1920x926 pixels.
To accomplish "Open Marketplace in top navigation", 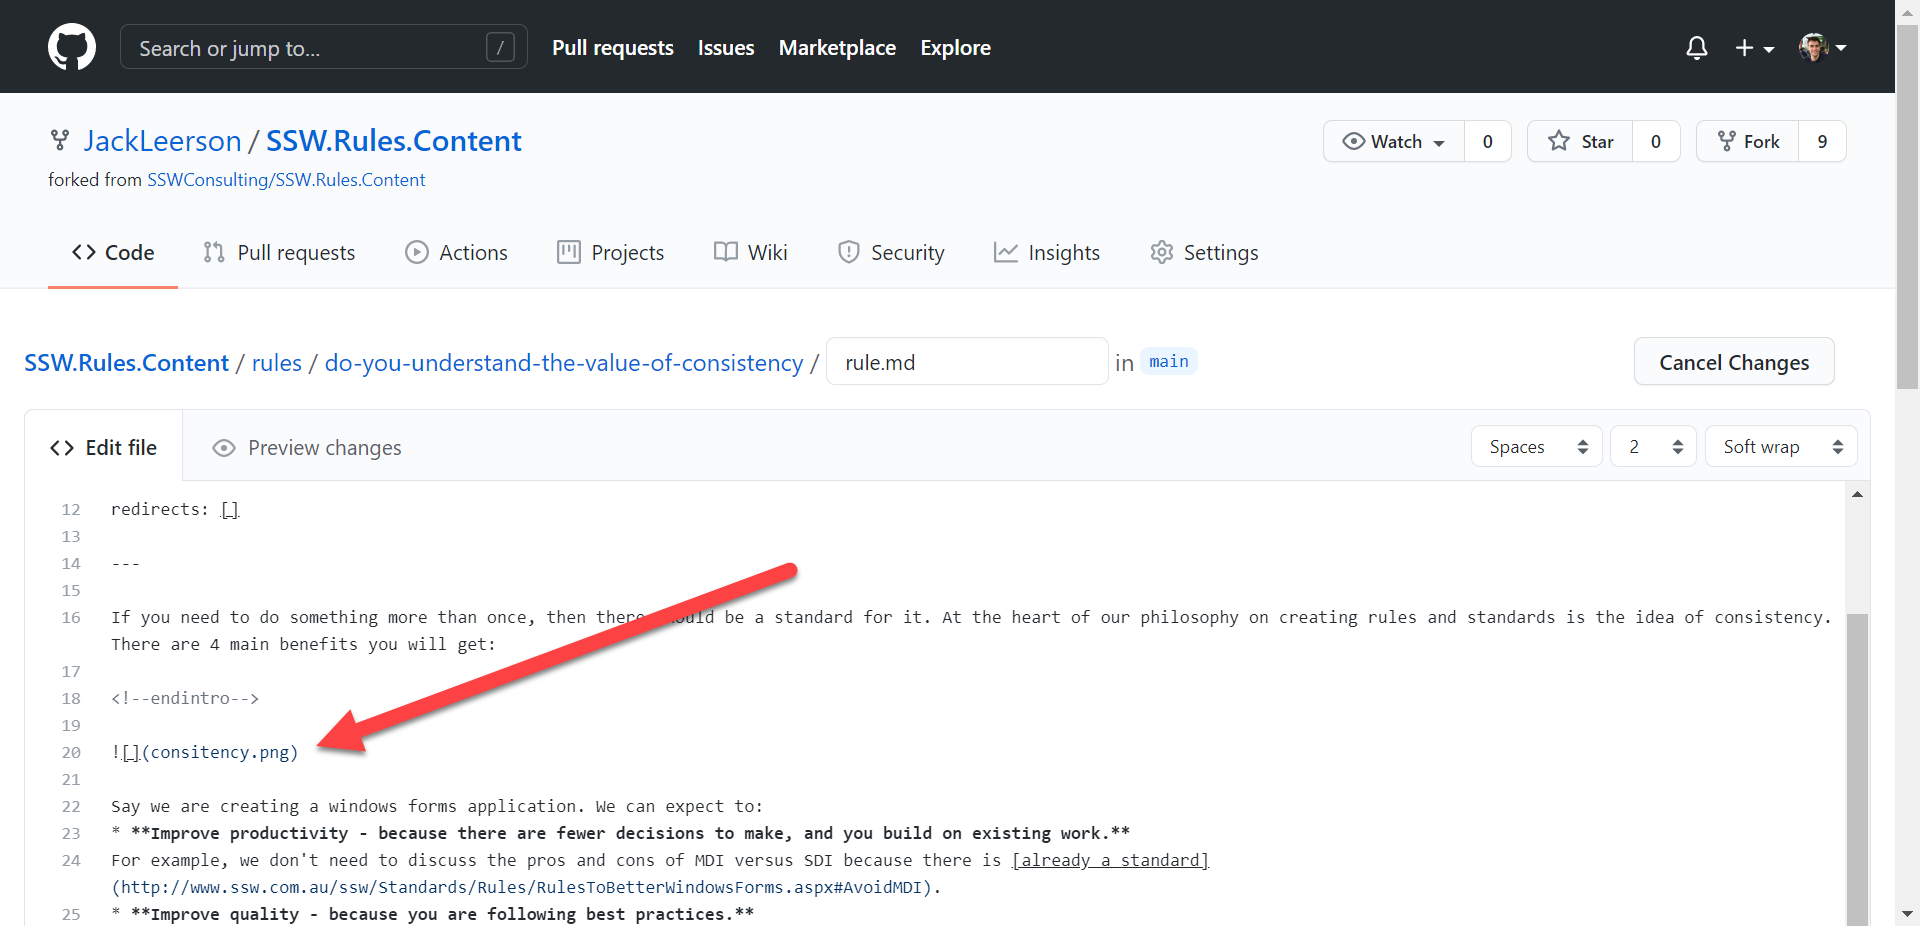I will [x=837, y=48].
